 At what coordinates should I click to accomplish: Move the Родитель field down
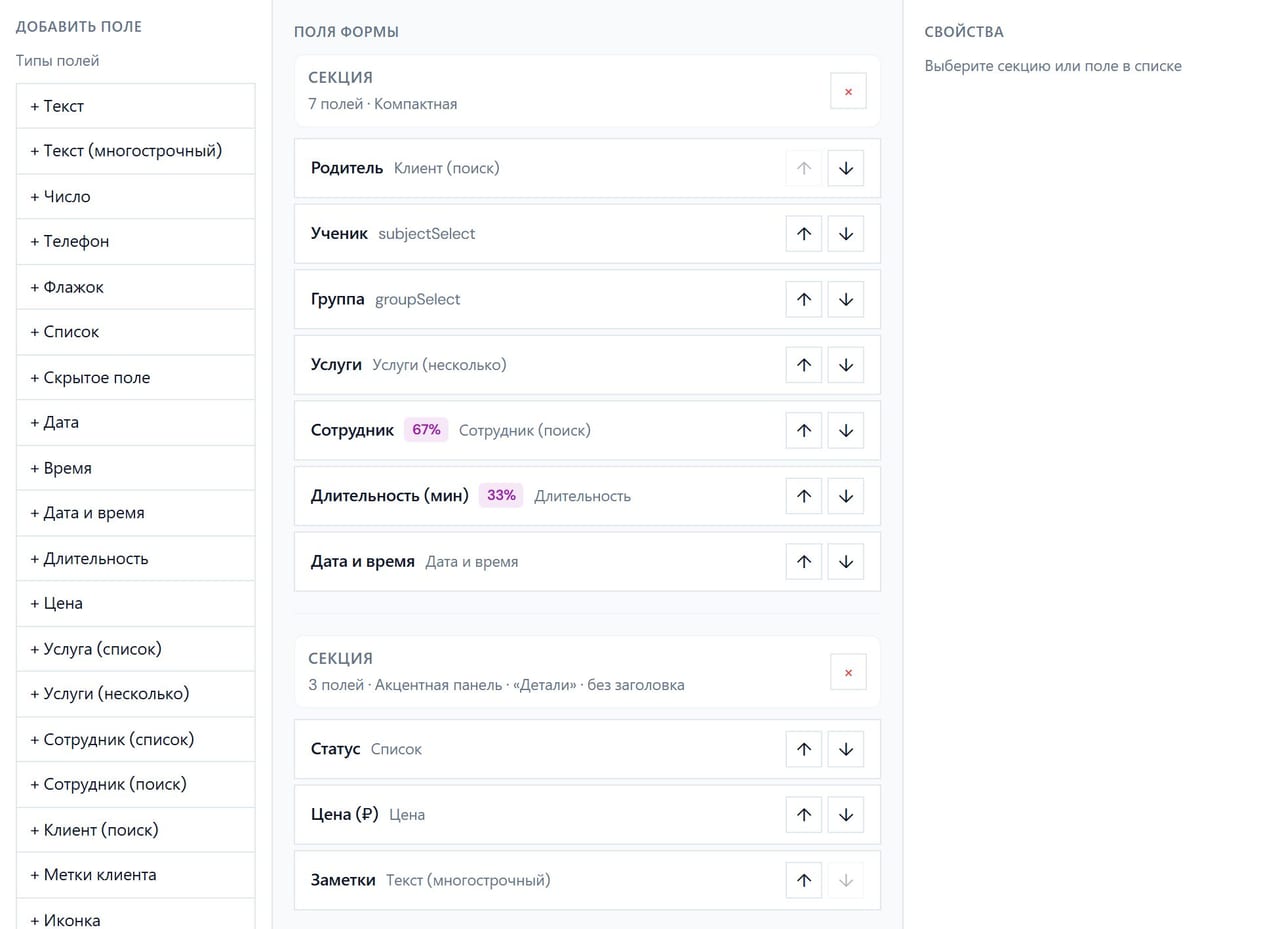846,168
